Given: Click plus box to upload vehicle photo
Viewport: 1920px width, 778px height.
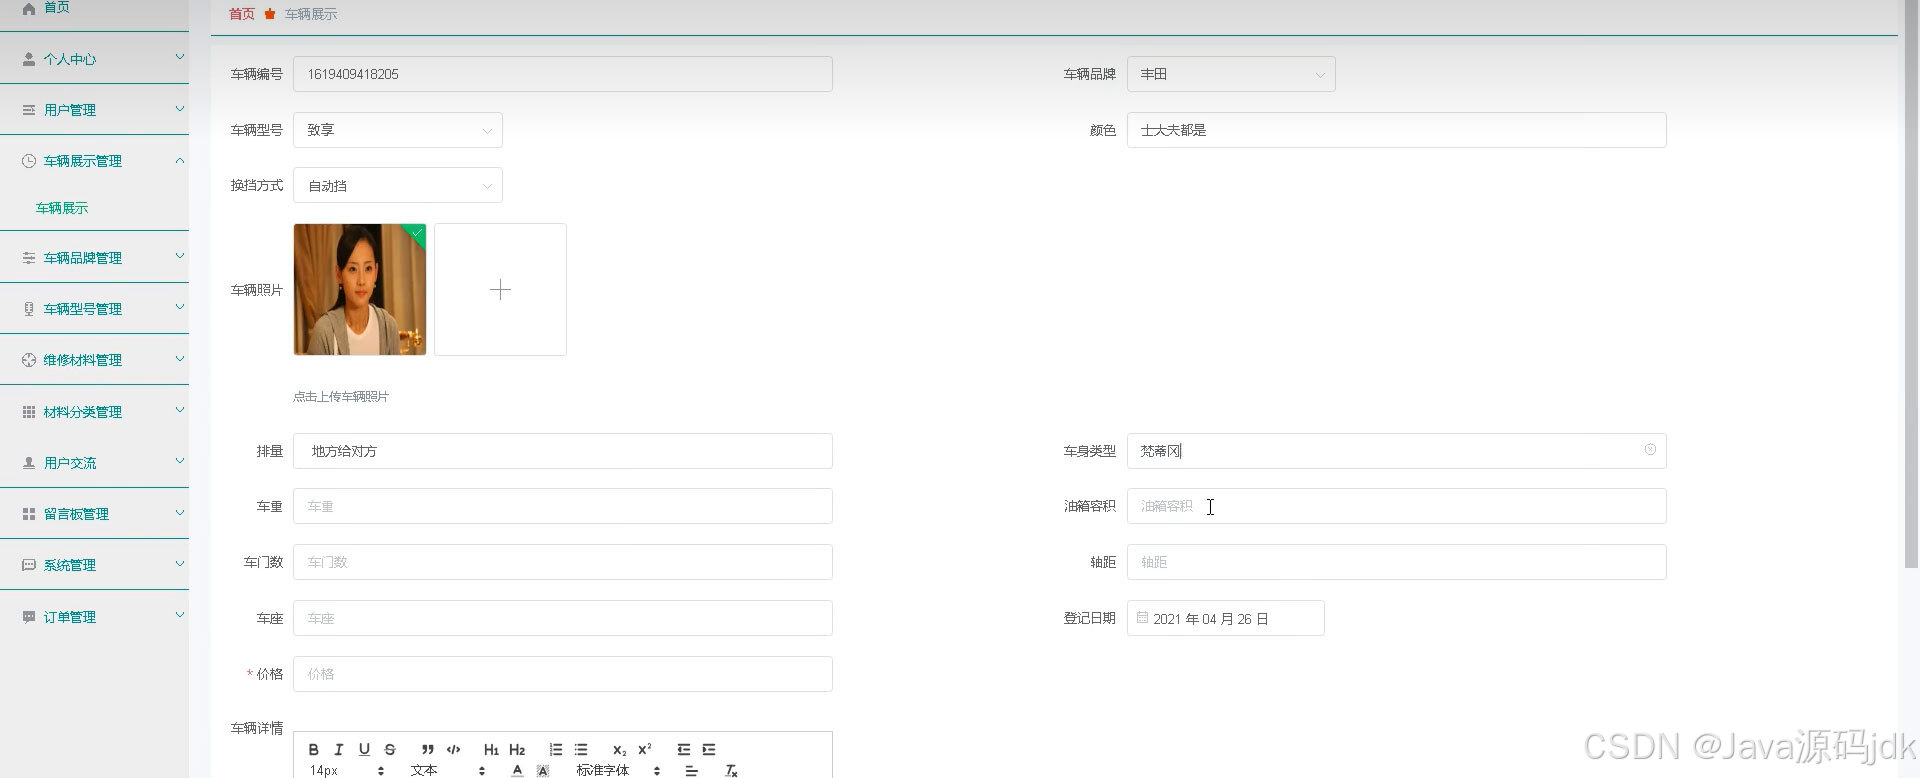Looking at the screenshot, I should [500, 289].
